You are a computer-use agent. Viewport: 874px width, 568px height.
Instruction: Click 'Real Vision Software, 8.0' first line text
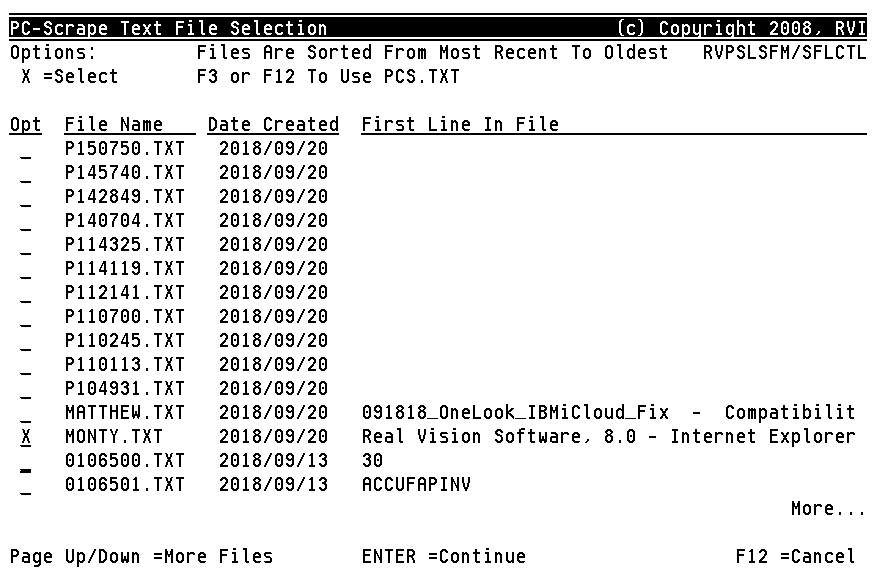tap(499, 436)
